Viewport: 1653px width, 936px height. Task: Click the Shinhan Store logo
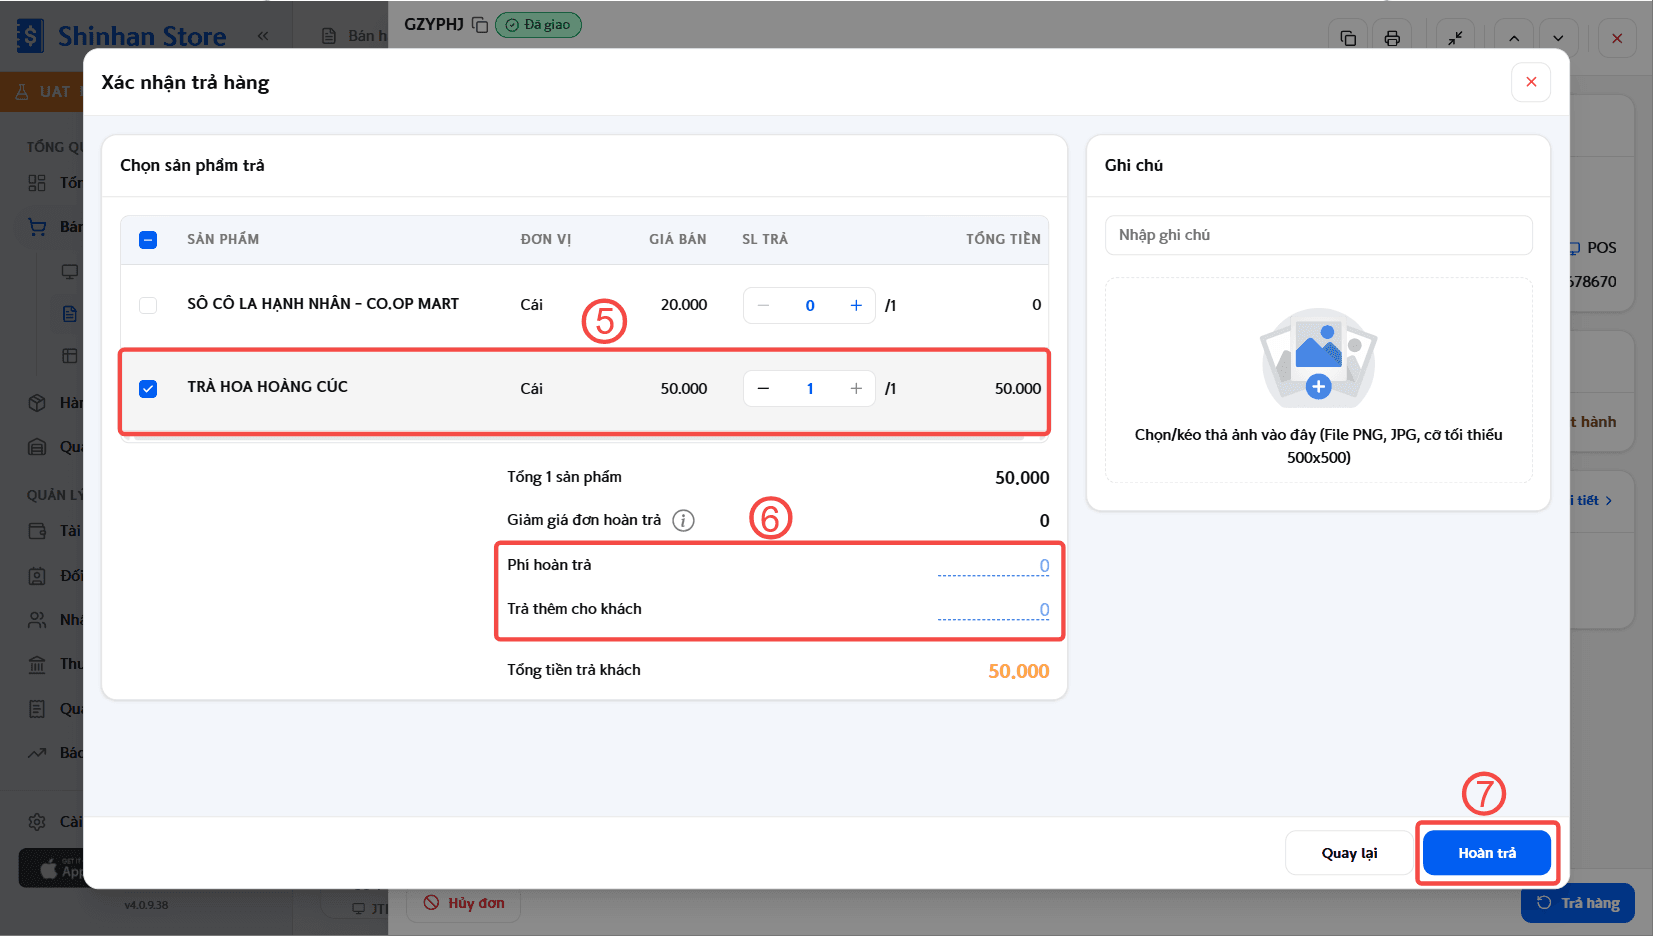pyautogui.click(x=122, y=36)
